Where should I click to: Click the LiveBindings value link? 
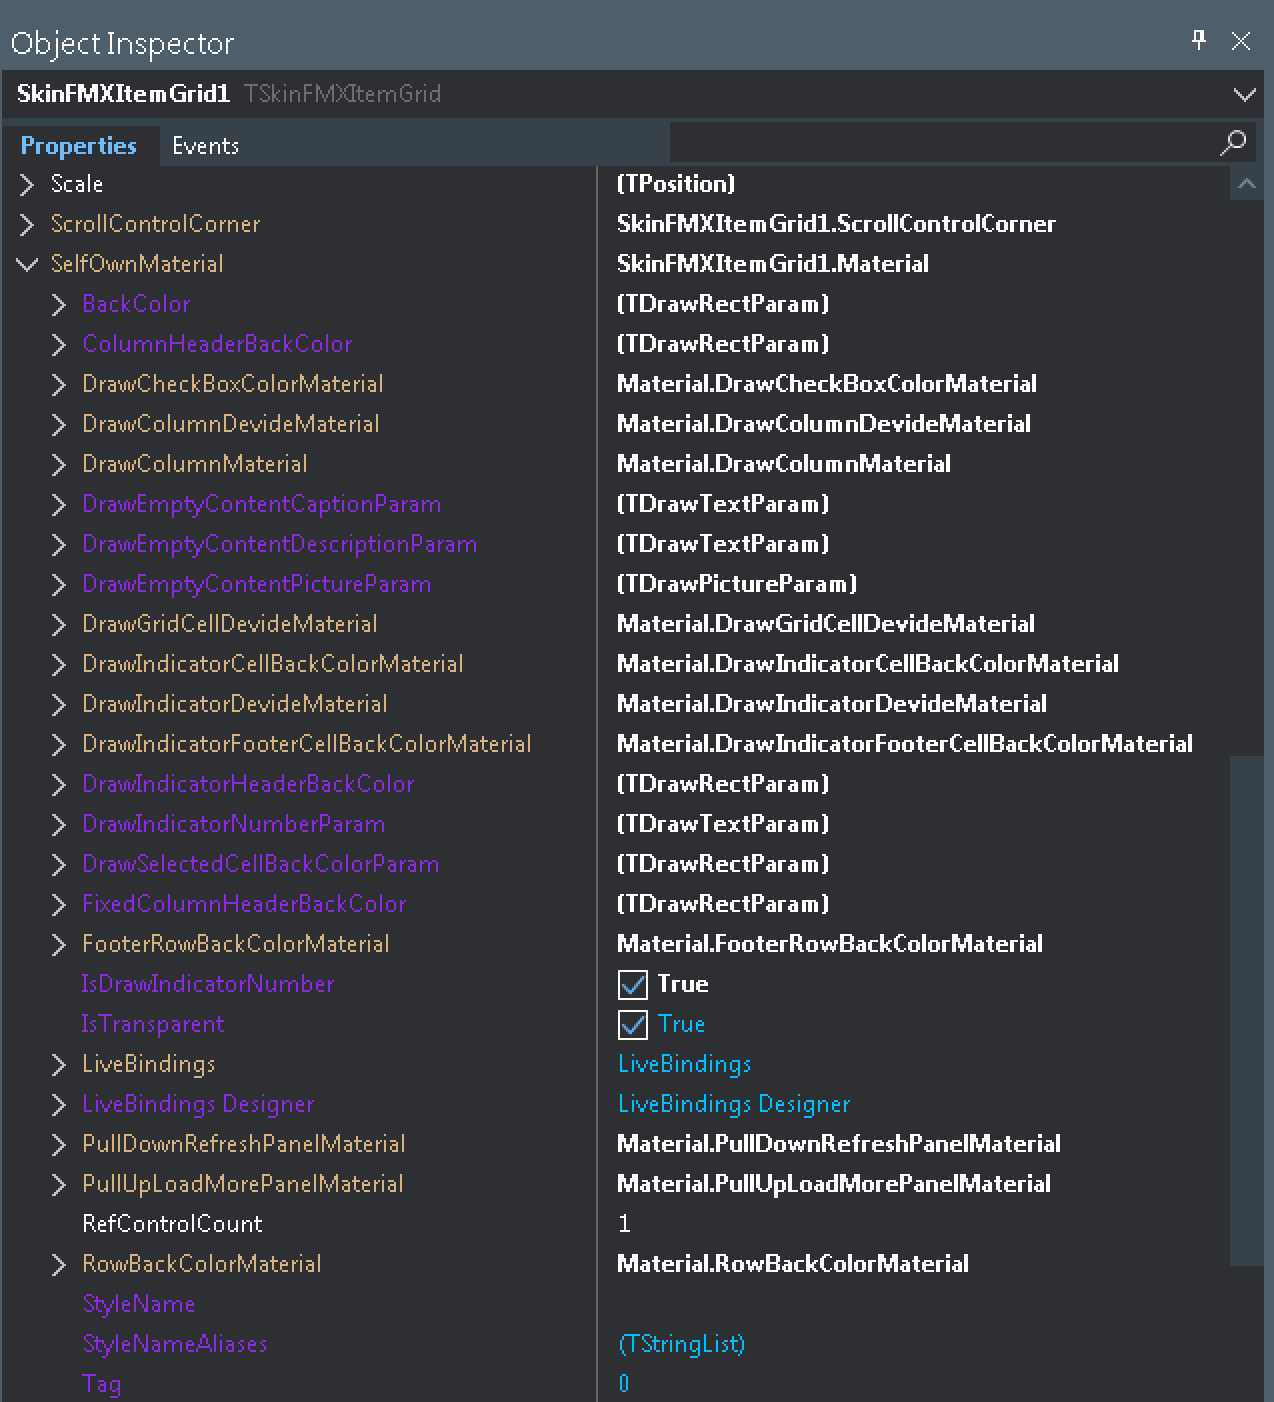684,1064
